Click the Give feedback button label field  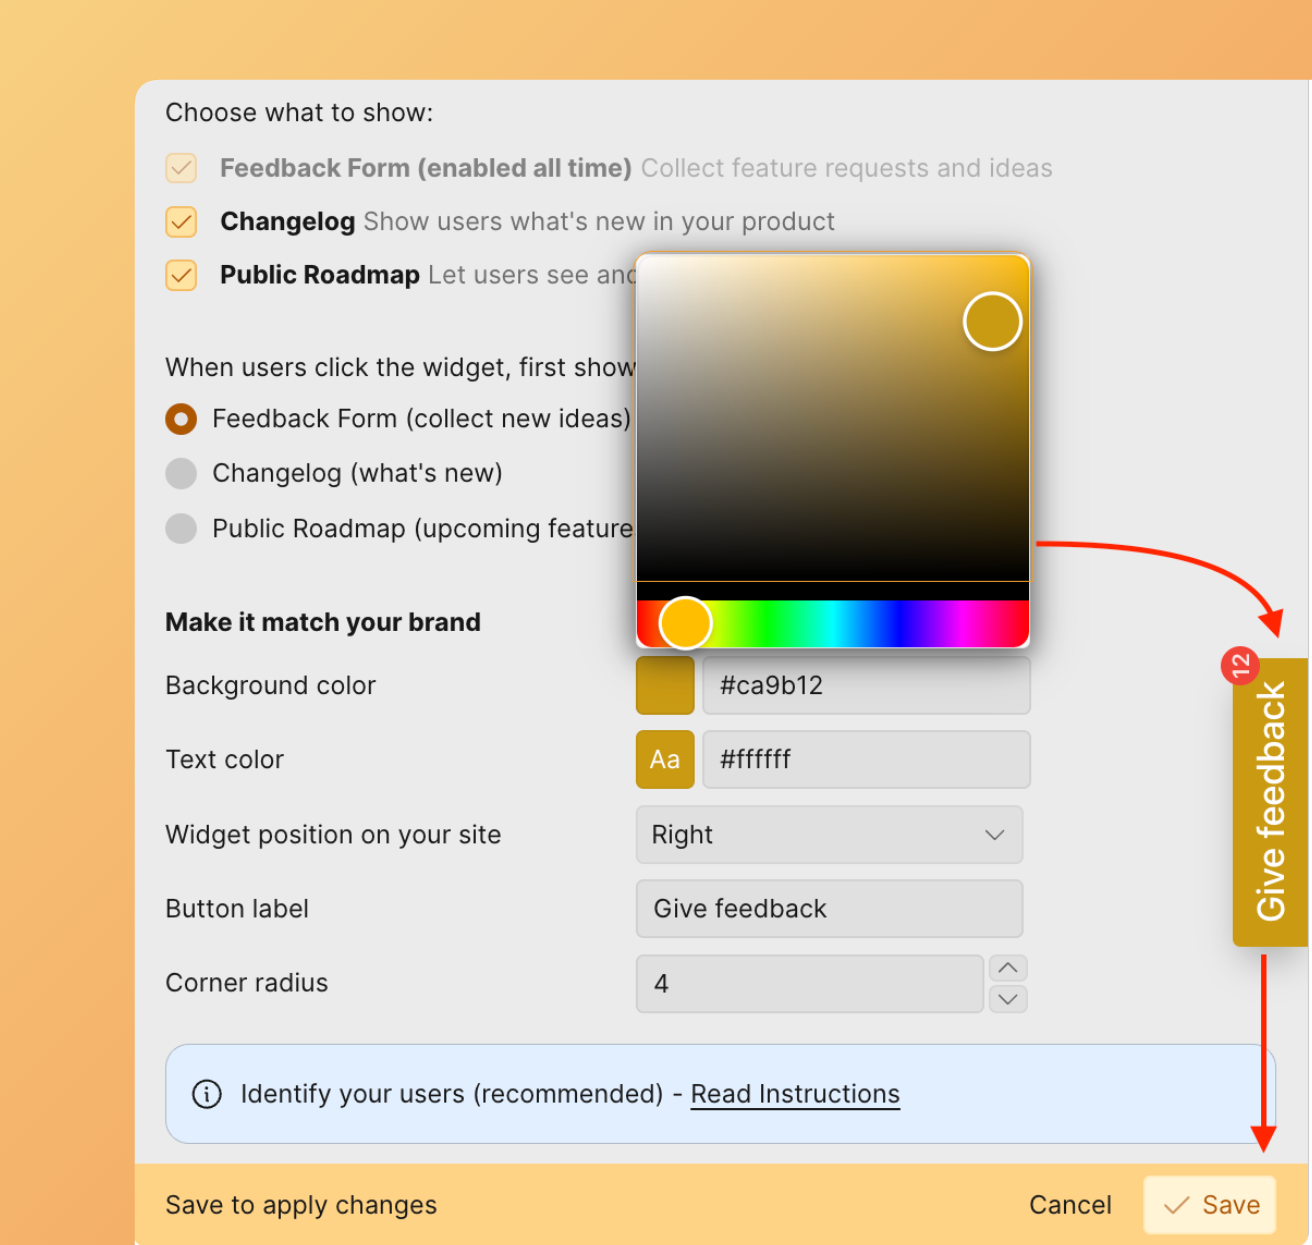[829, 909]
